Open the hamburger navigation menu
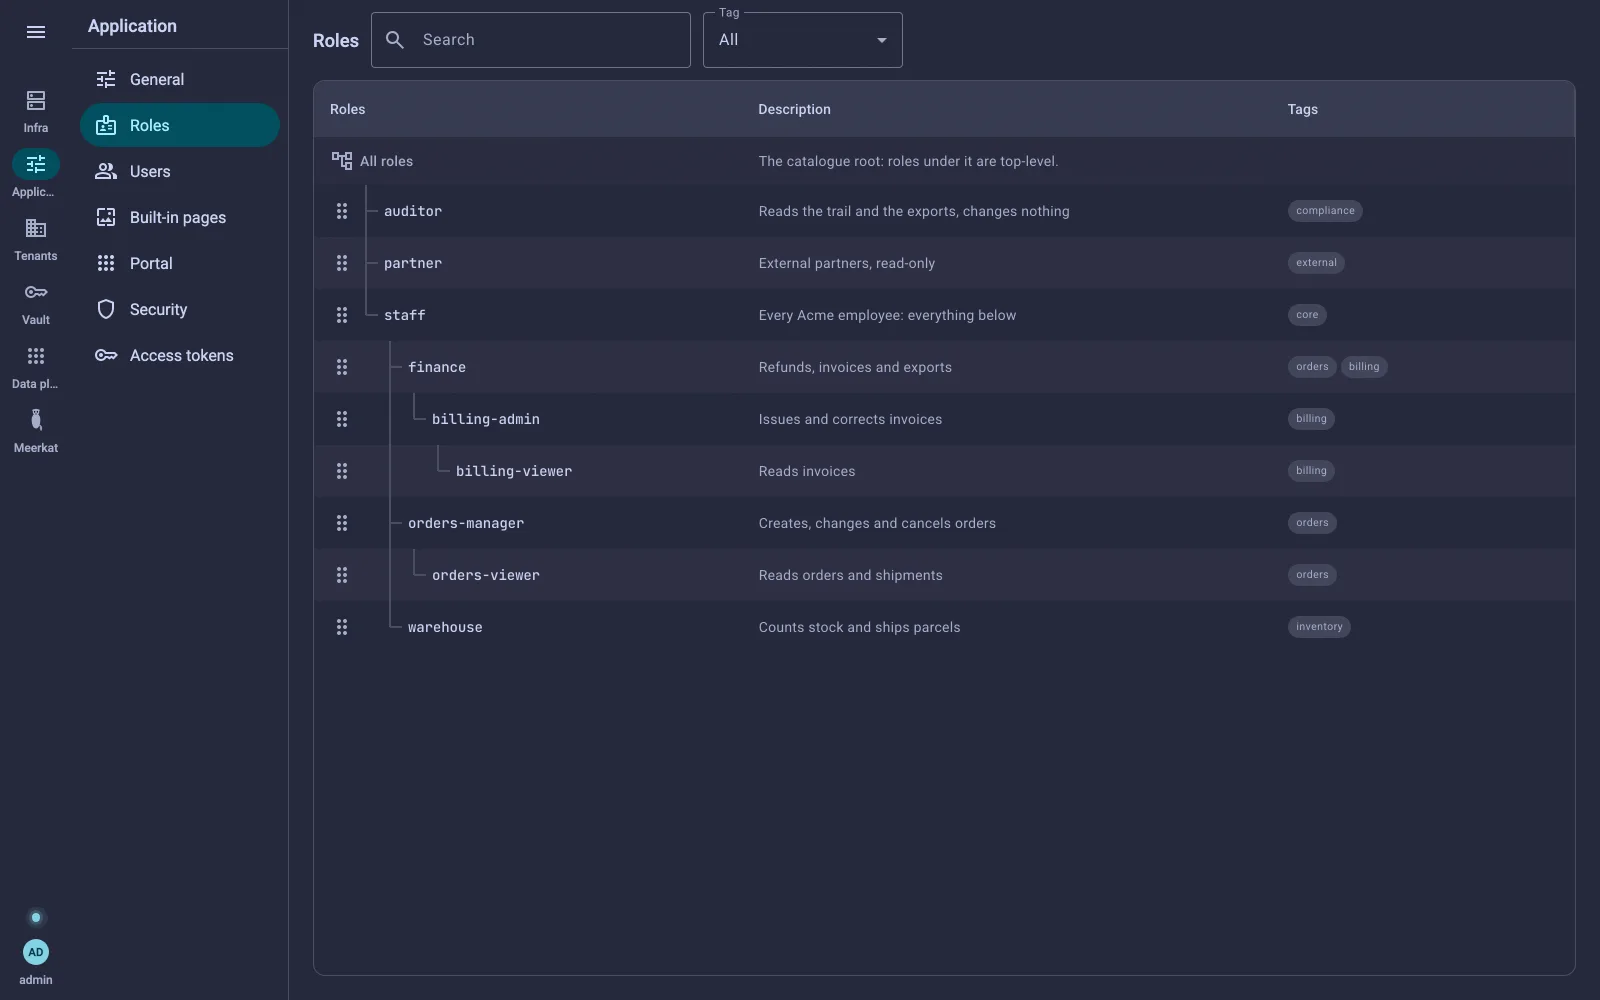The width and height of the screenshot is (1600, 1000). point(36,32)
